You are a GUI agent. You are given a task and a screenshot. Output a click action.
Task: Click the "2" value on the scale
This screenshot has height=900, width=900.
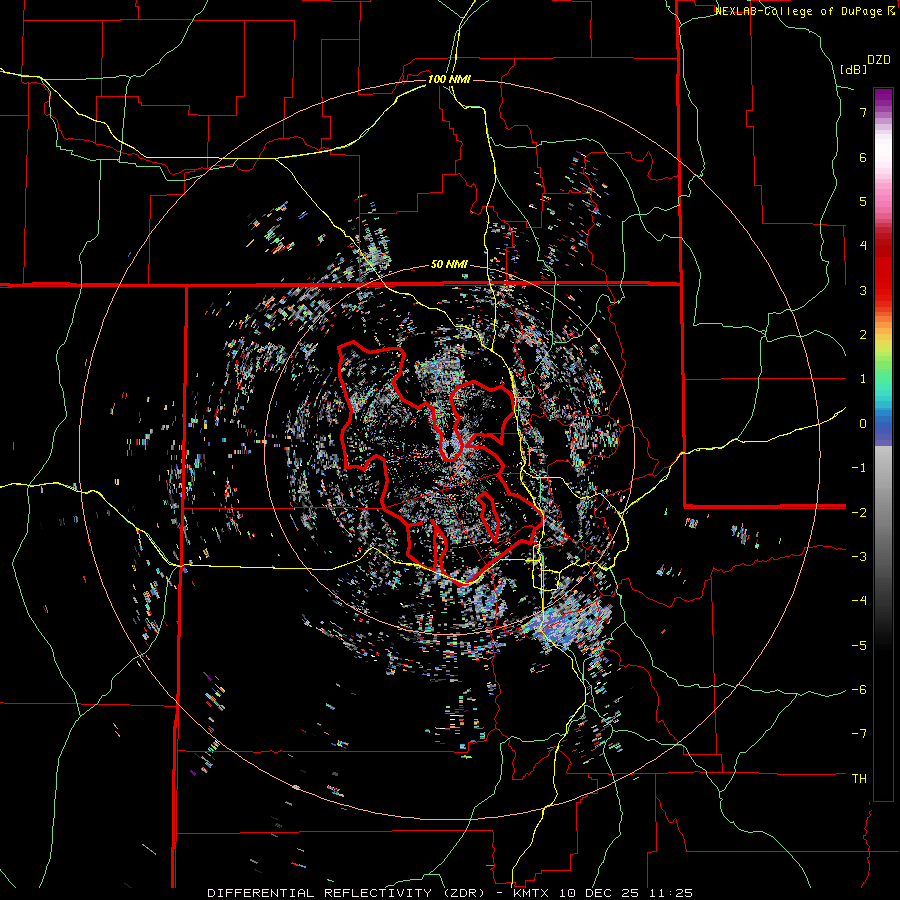click(863, 334)
